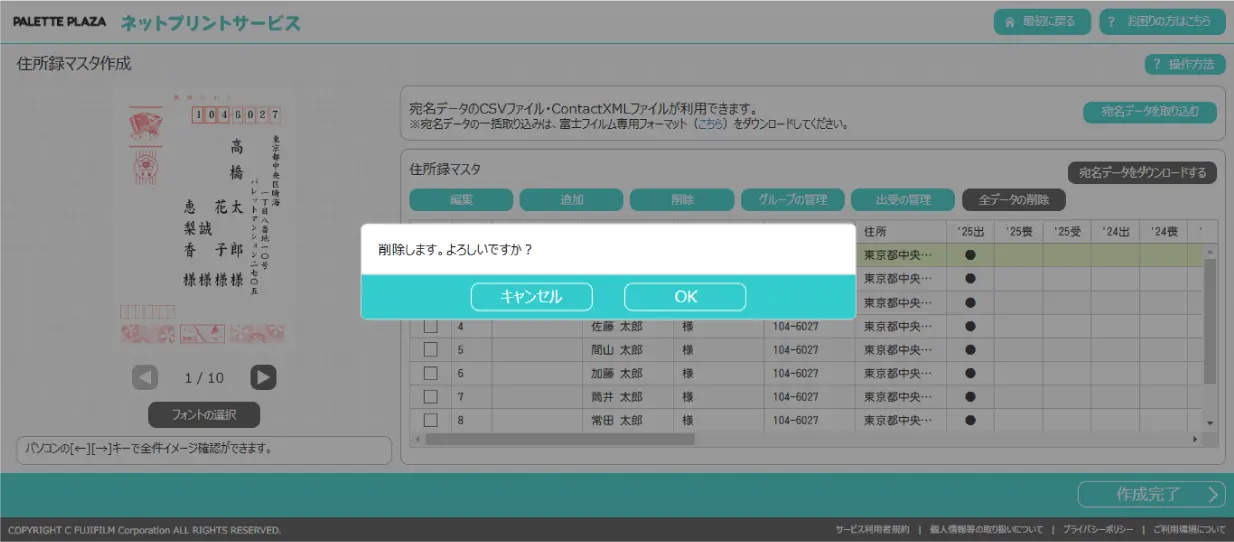Viewport: 1234px width, 542px height.
Task: Open the フォントの選択 font selector
Action: point(204,414)
